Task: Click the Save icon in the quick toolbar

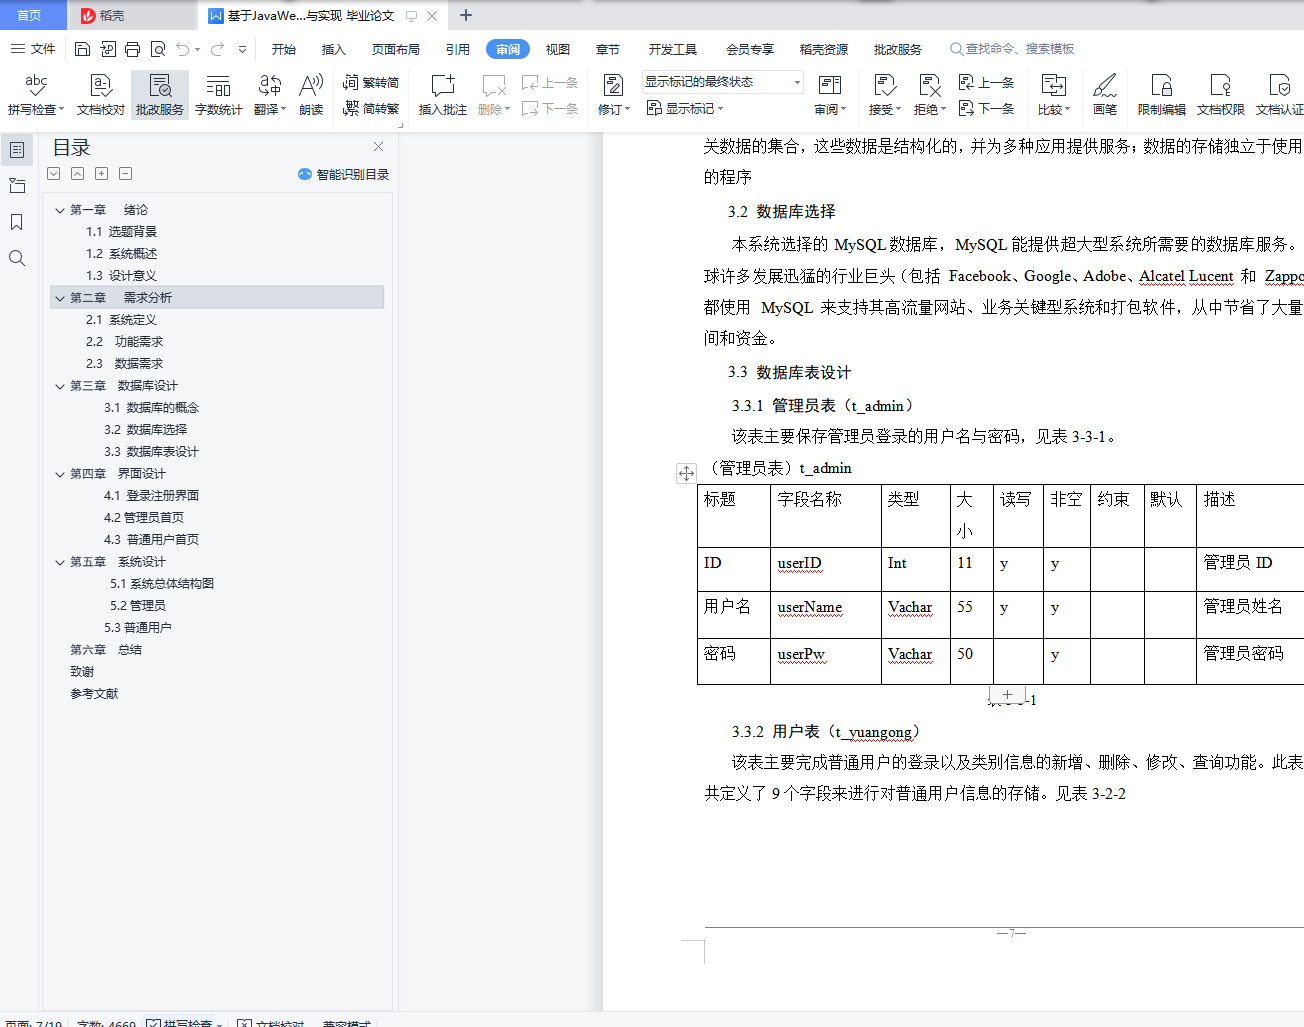Action: [x=83, y=49]
